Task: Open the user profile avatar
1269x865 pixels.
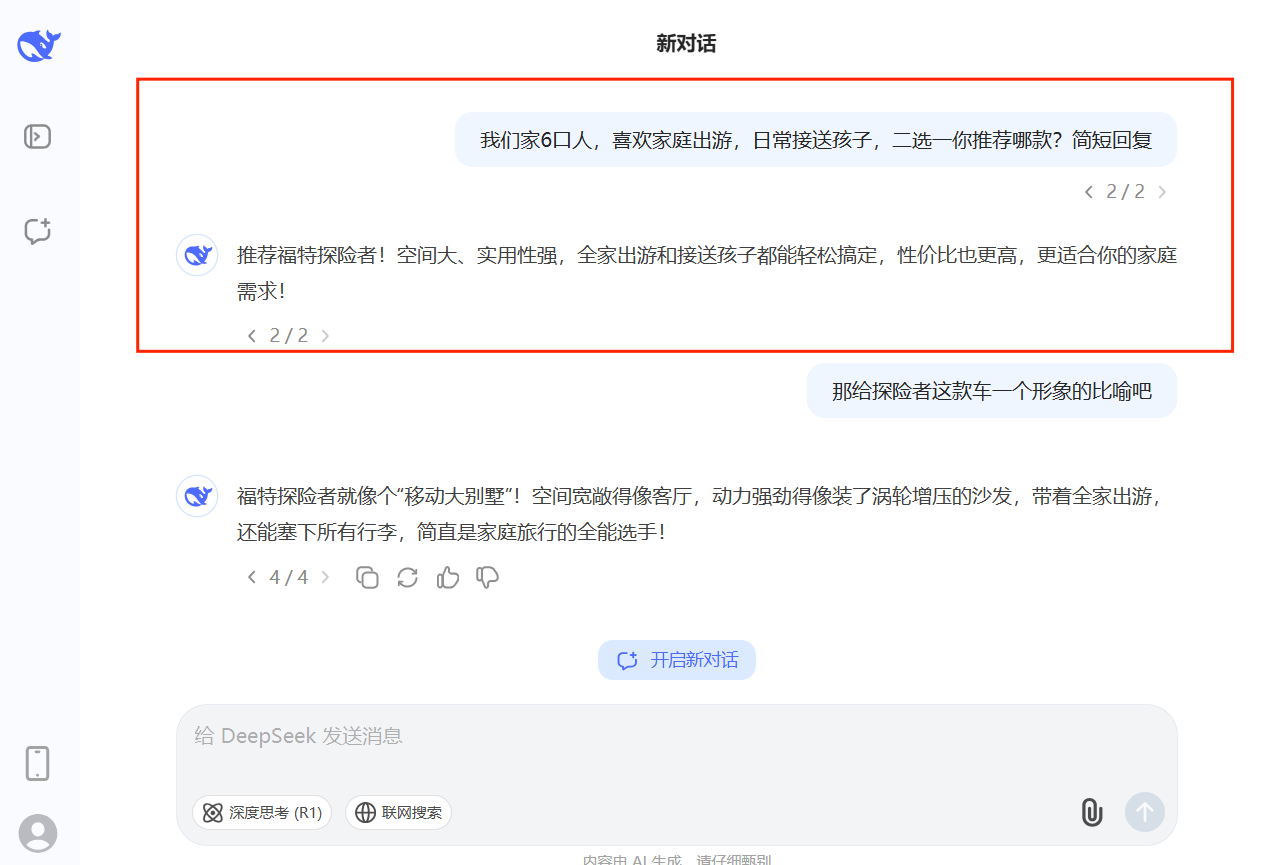Action: pos(38,833)
